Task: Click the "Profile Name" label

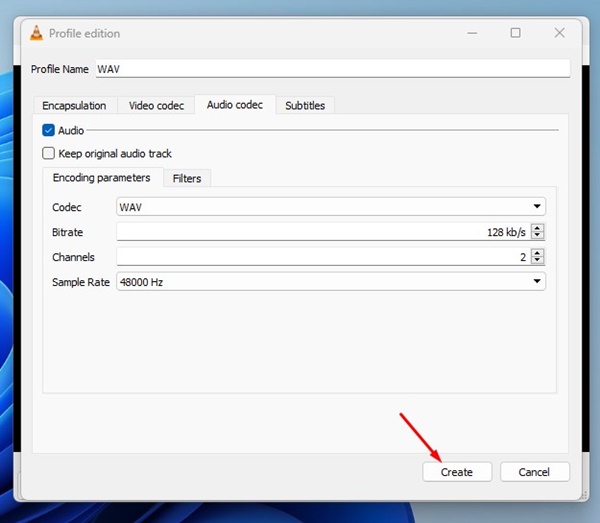Action: (x=59, y=69)
